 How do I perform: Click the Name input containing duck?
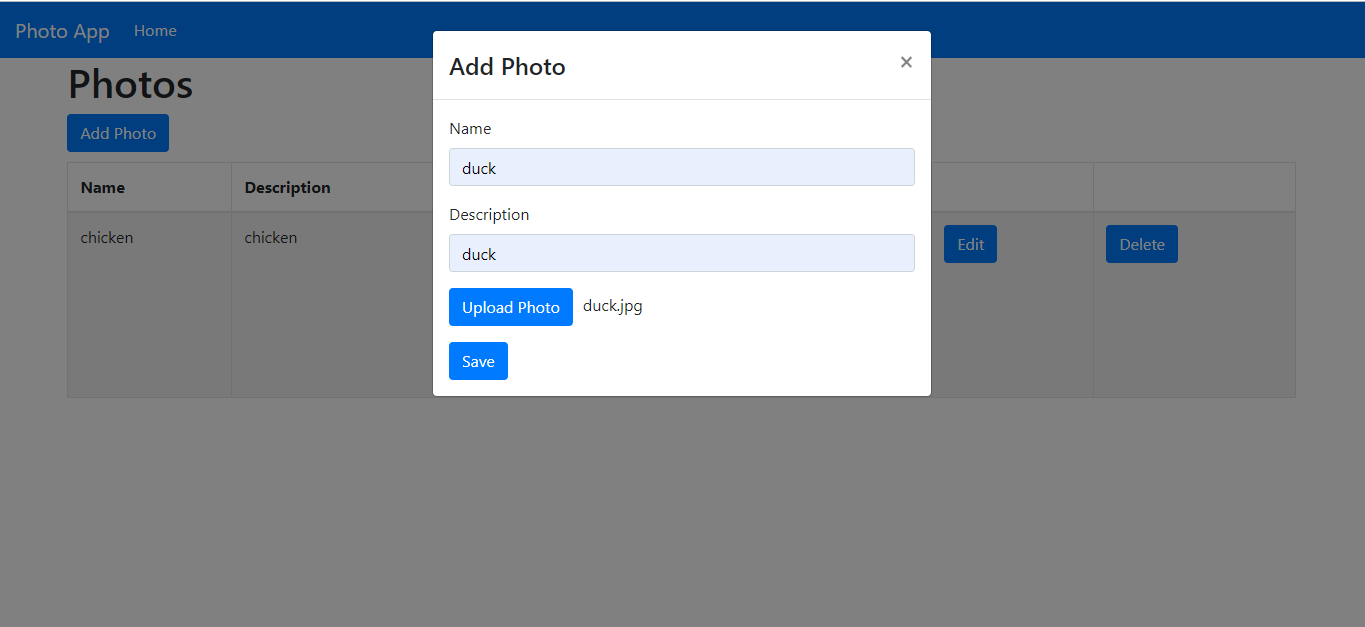tap(681, 167)
